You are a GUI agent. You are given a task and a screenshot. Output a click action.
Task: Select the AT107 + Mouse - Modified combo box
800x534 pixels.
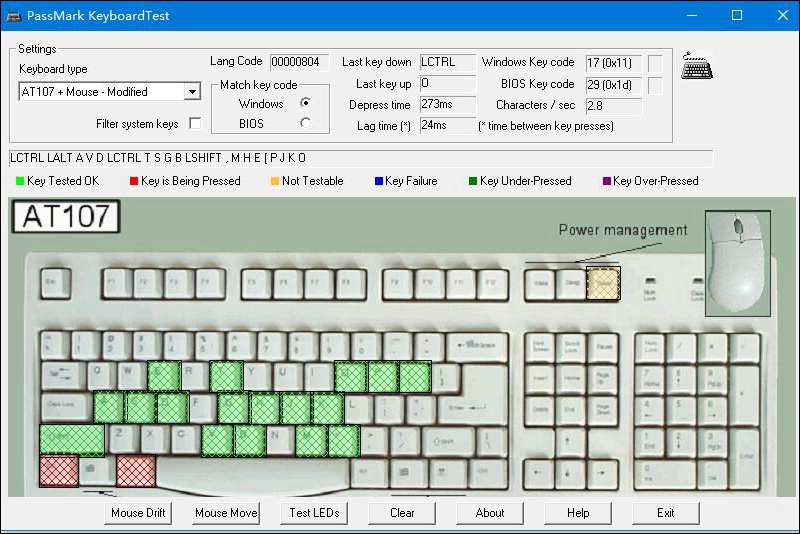tap(109, 92)
